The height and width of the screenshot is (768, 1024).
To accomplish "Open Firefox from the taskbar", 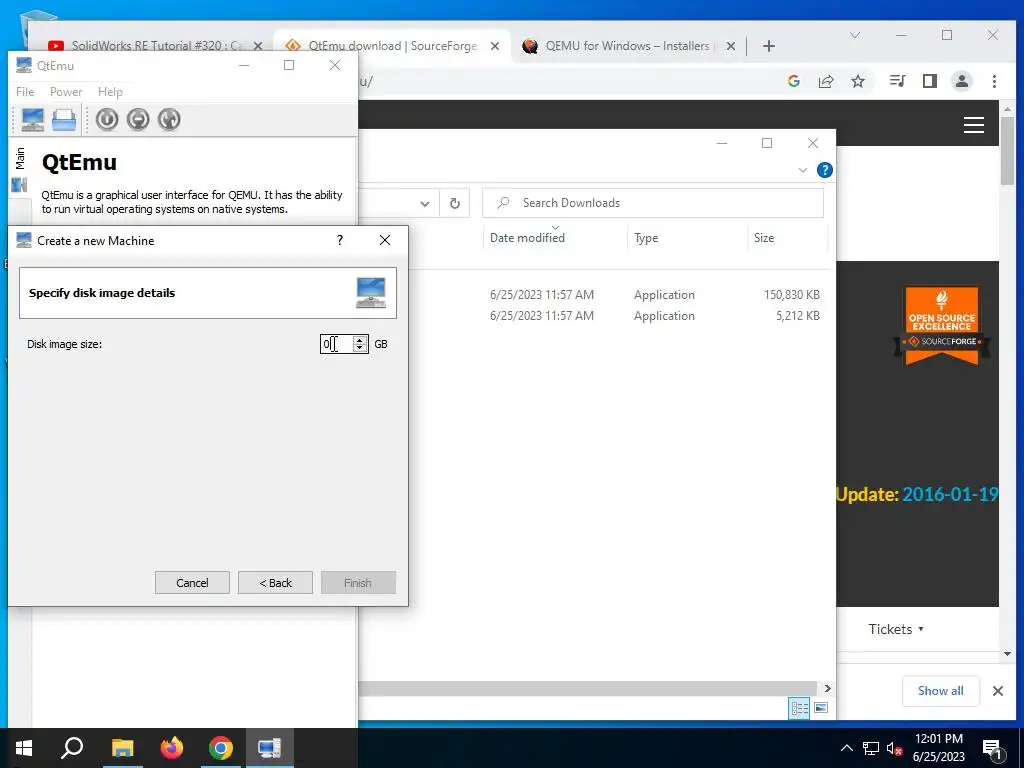I will pyautogui.click(x=172, y=748).
